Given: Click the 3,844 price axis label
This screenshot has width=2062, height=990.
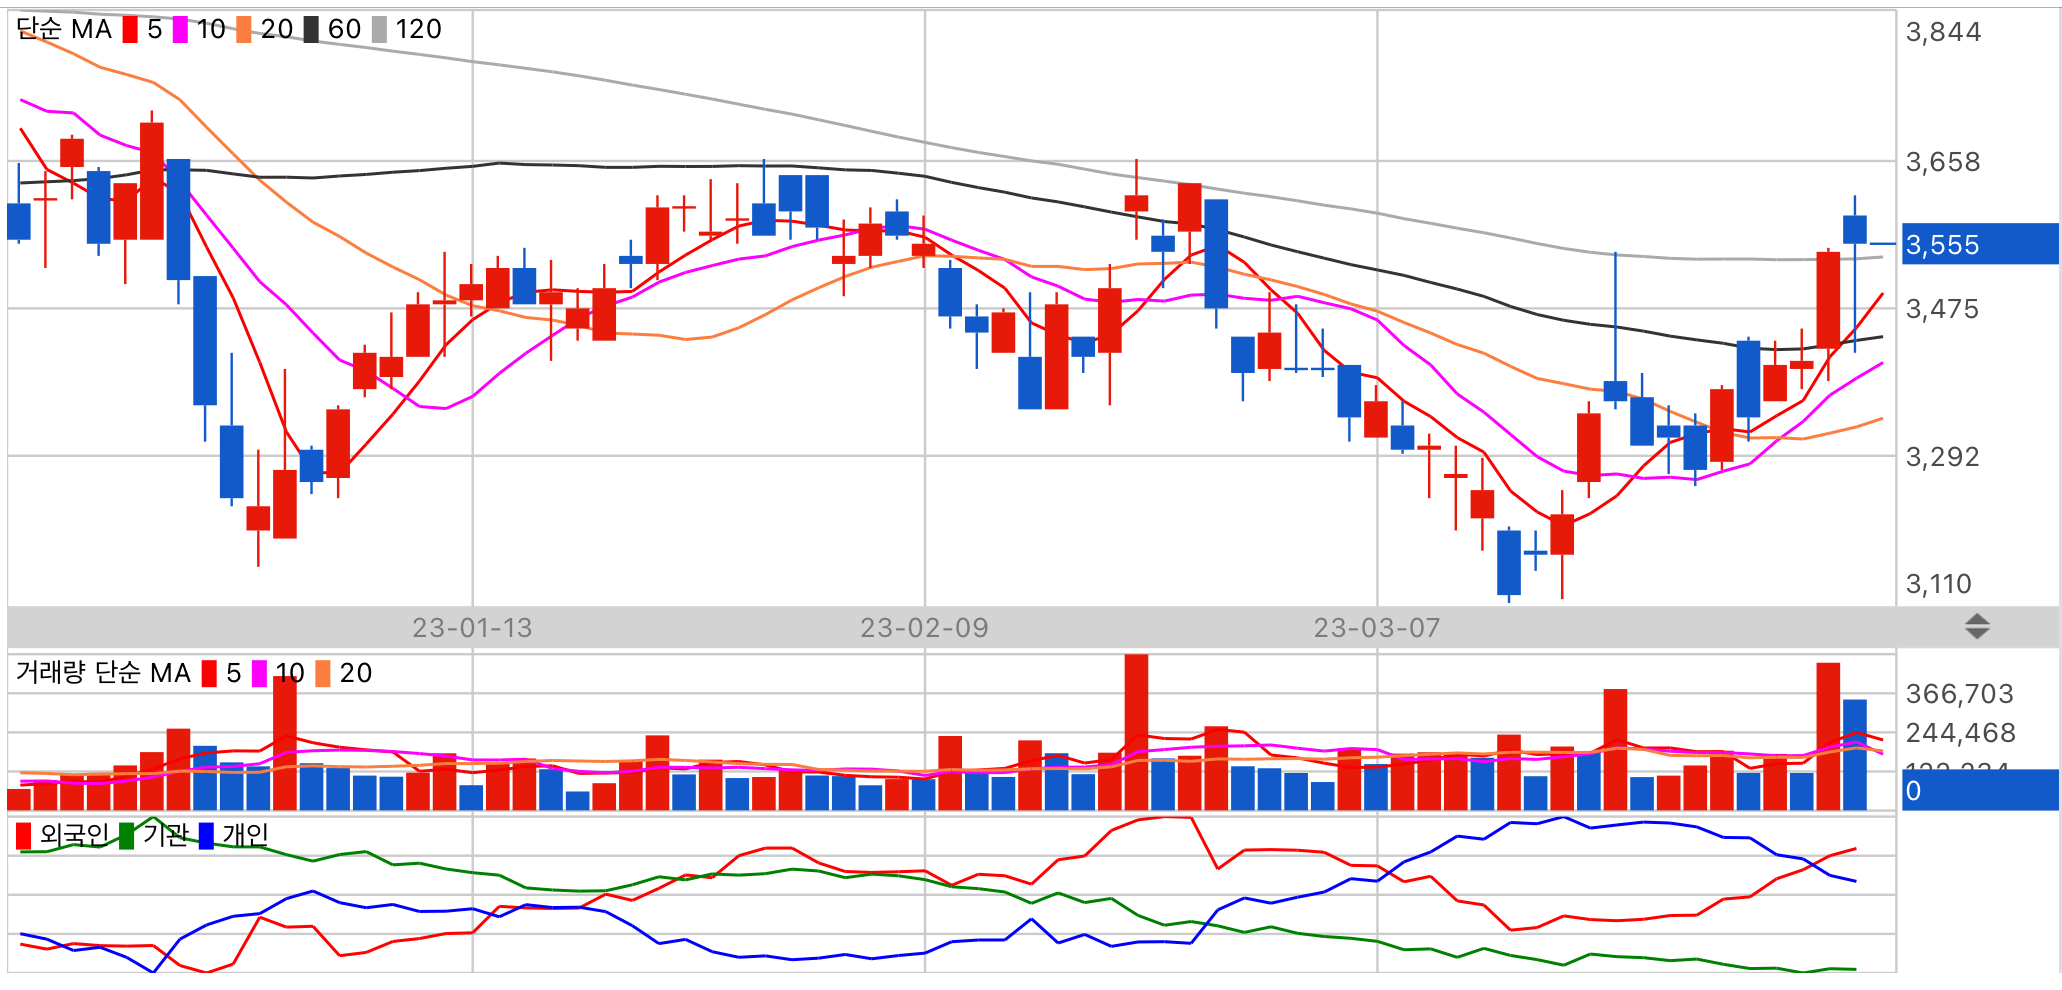Looking at the screenshot, I should coord(1943,32).
